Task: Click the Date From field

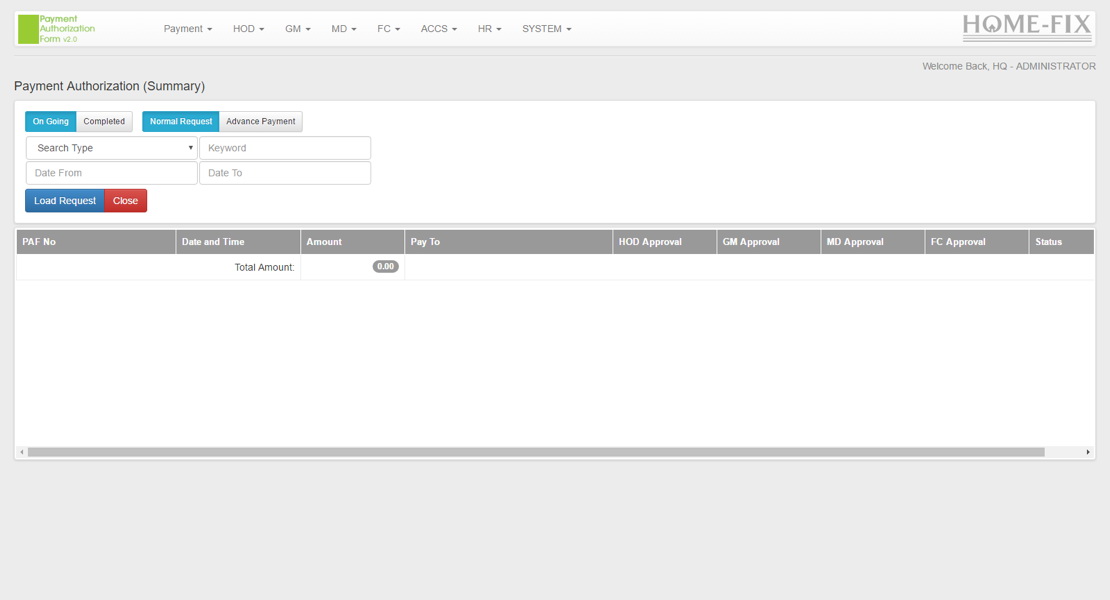Action: point(110,172)
